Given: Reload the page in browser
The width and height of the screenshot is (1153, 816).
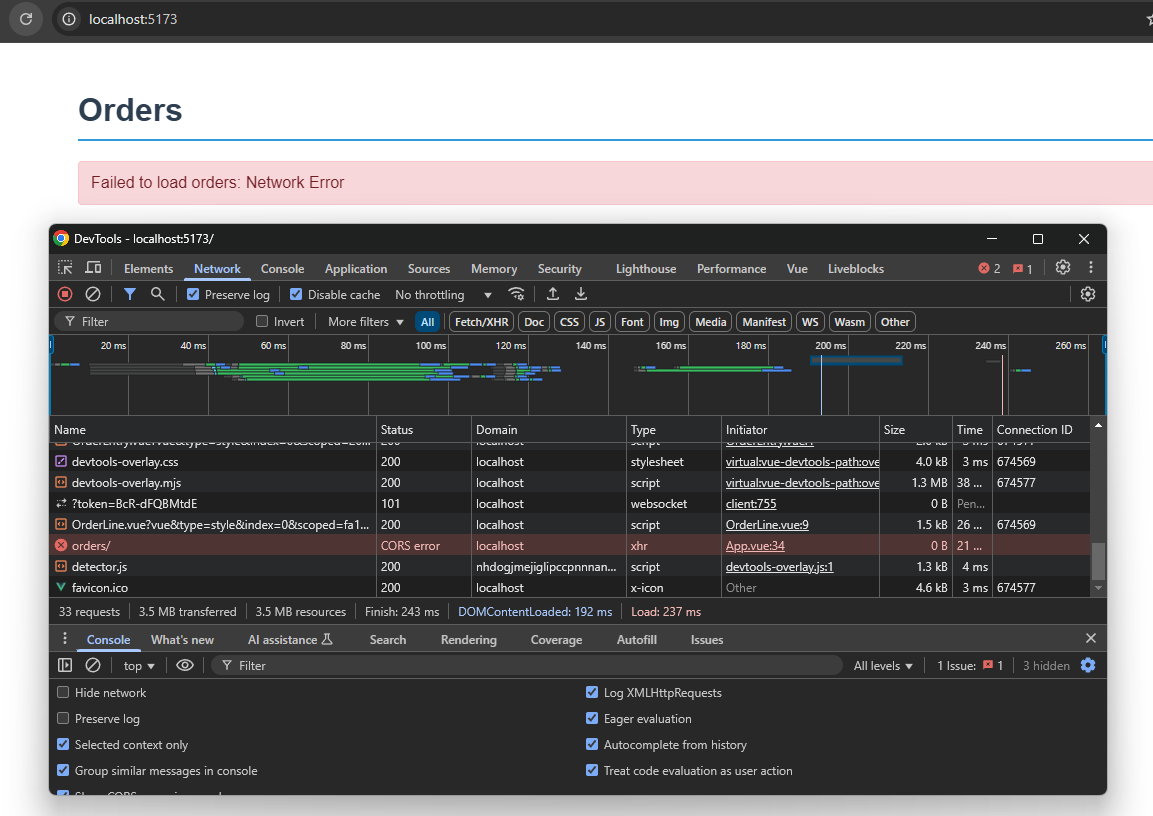Looking at the screenshot, I should pos(26,19).
